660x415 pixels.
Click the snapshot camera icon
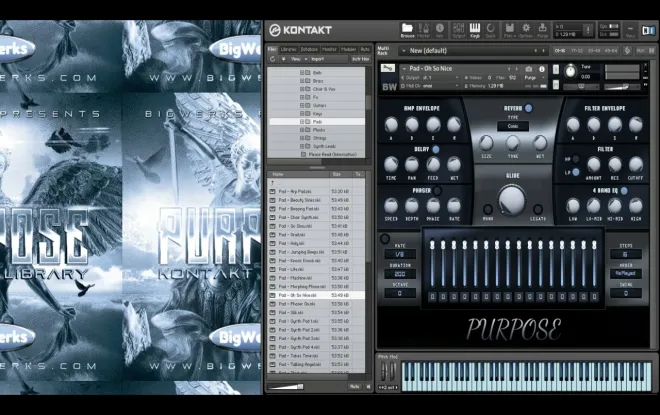click(529, 69)
